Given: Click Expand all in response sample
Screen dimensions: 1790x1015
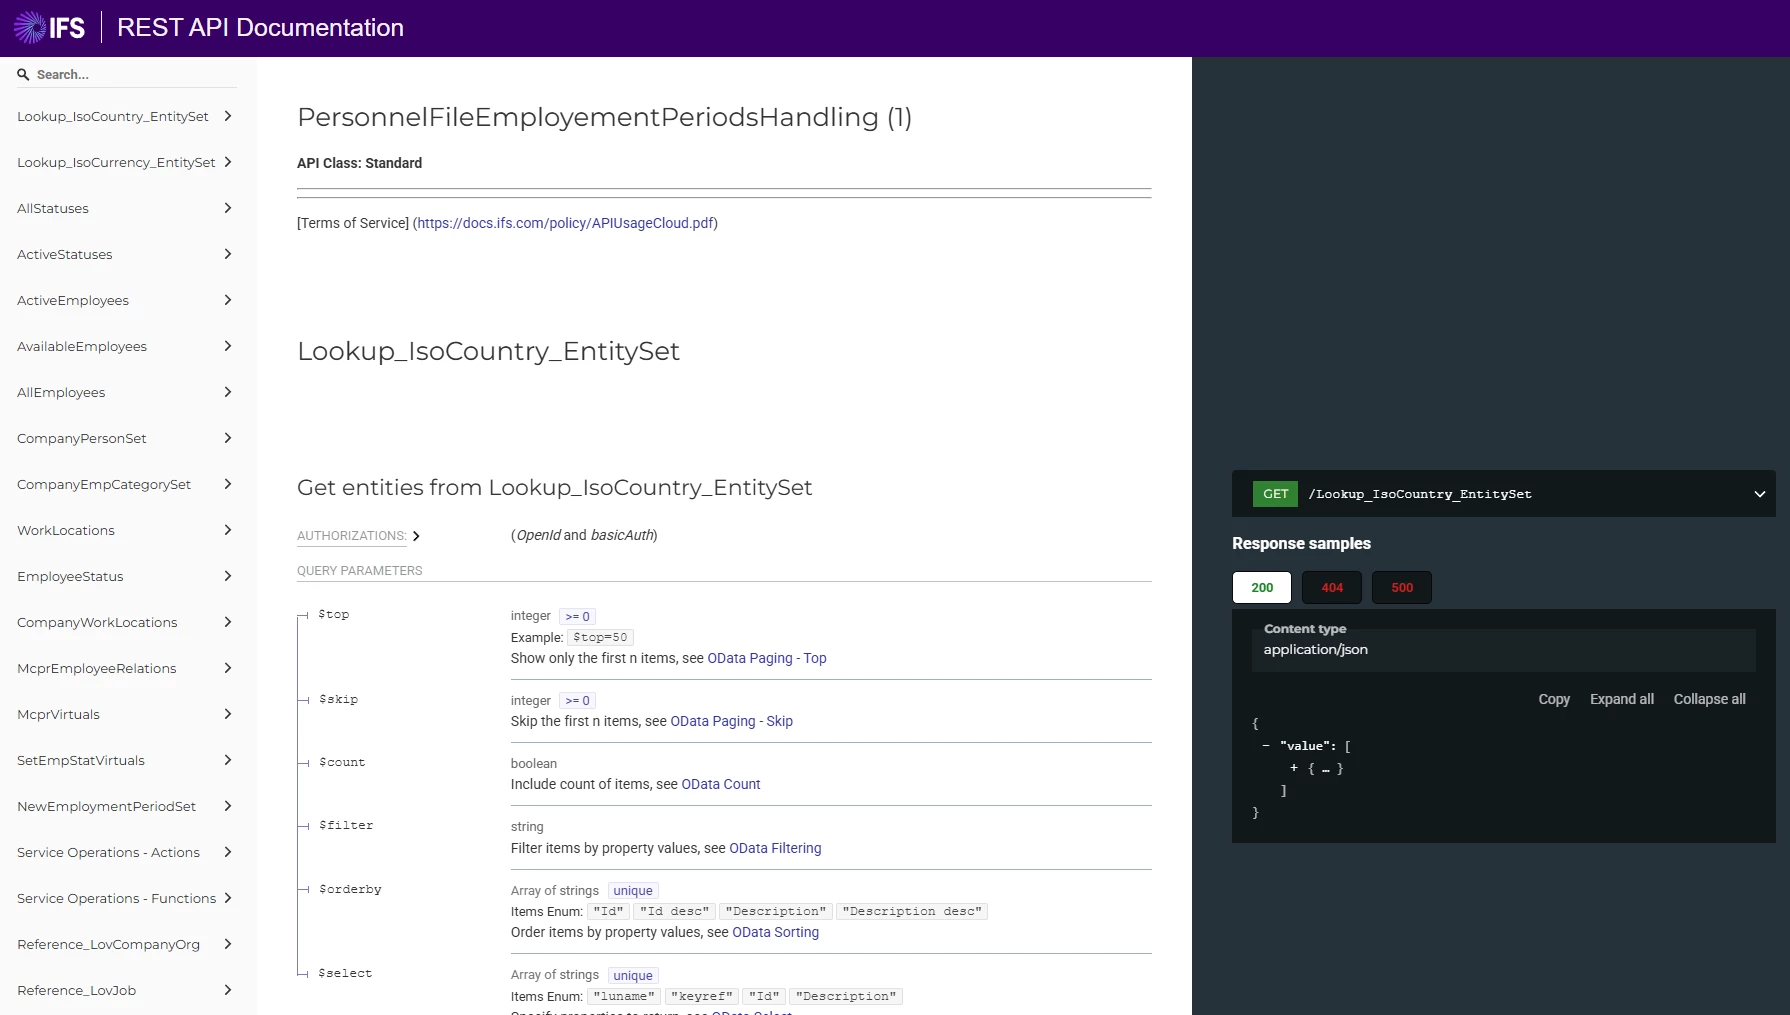Looking at the screenshot, I should [x=1621, y=699].
